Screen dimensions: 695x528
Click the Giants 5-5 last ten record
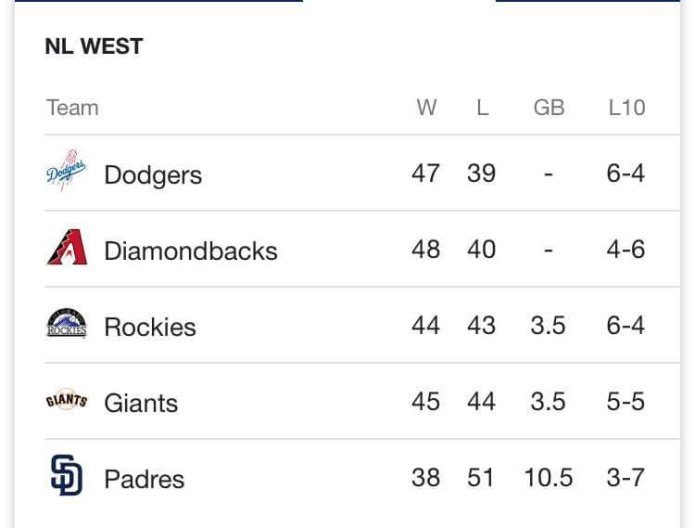click(626, 402)
